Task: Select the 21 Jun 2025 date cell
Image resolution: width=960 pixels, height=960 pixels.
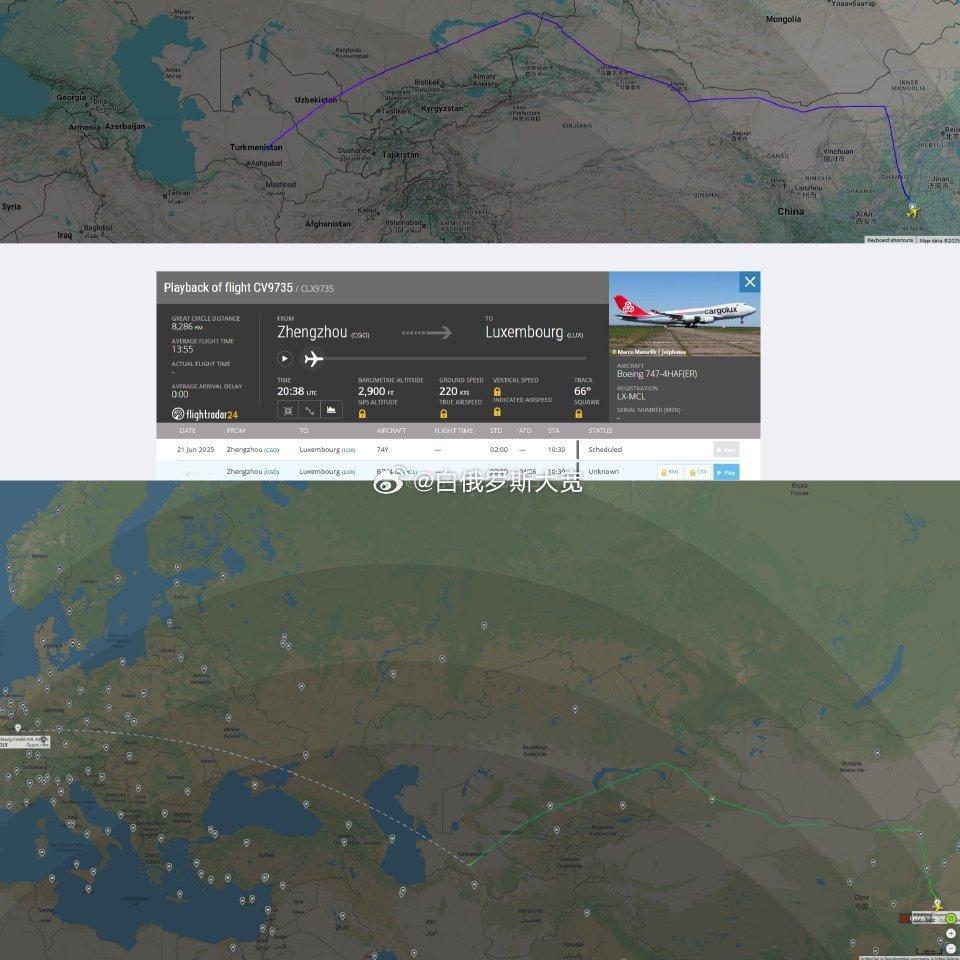Action: coord(196,449)
